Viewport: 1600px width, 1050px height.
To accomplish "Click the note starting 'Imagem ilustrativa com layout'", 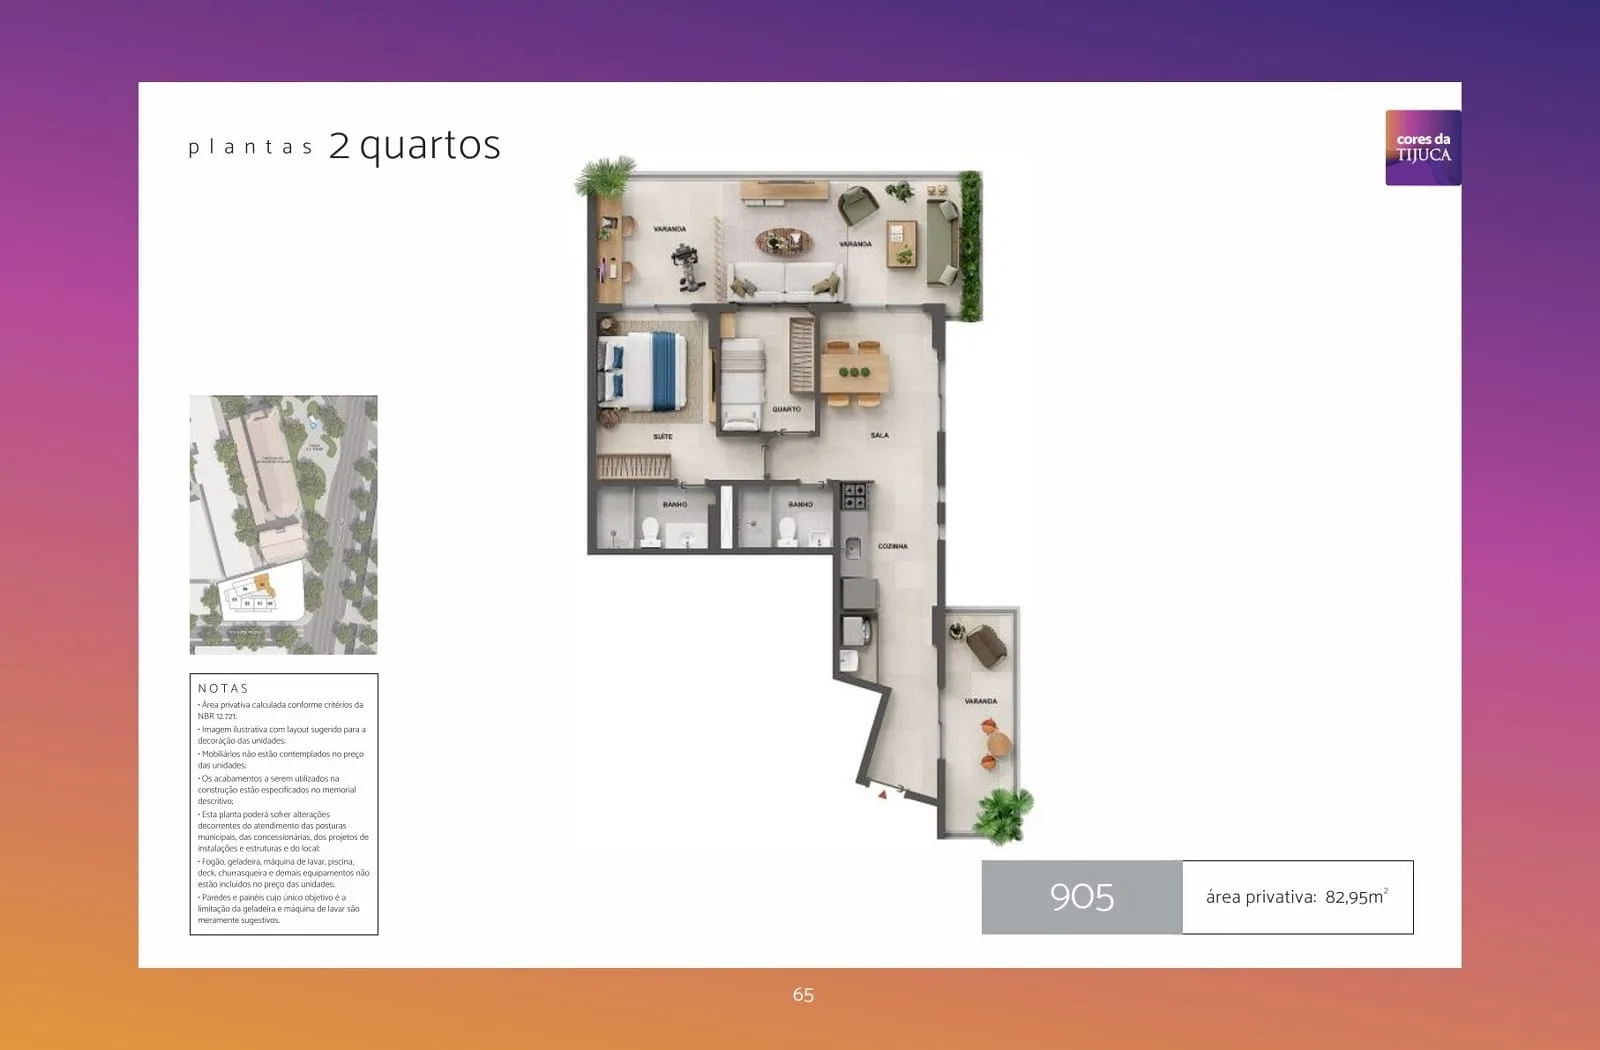I will 282,735.
